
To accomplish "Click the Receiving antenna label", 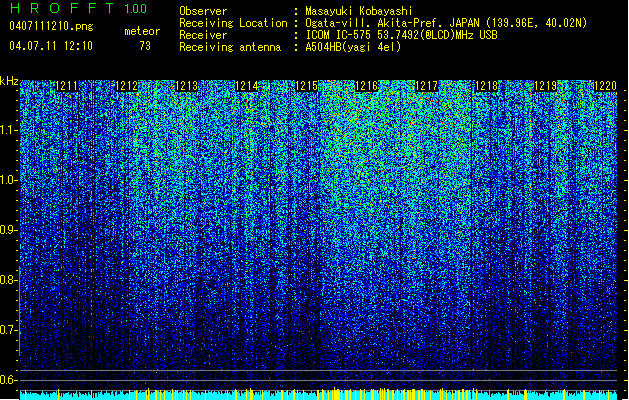I will point(230,47).
